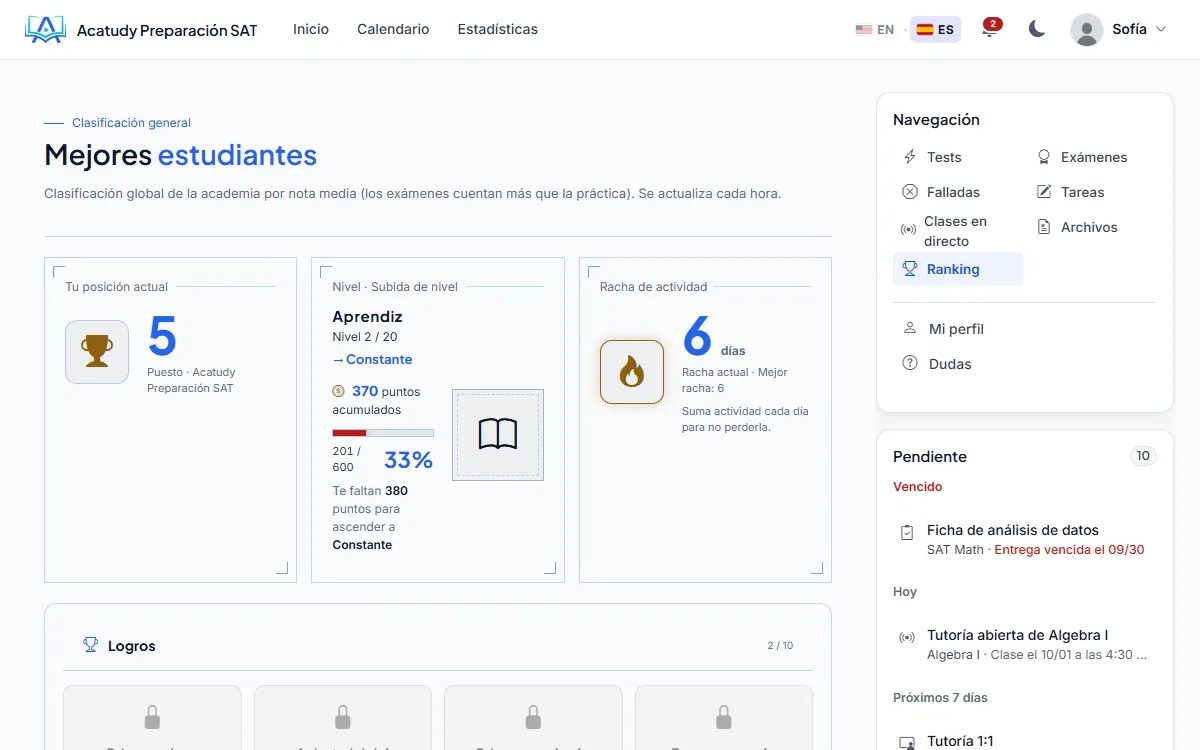Screen dimensions: 1200x750
Task: Click the Mi perfil person icon
Action: click(910, 328)
